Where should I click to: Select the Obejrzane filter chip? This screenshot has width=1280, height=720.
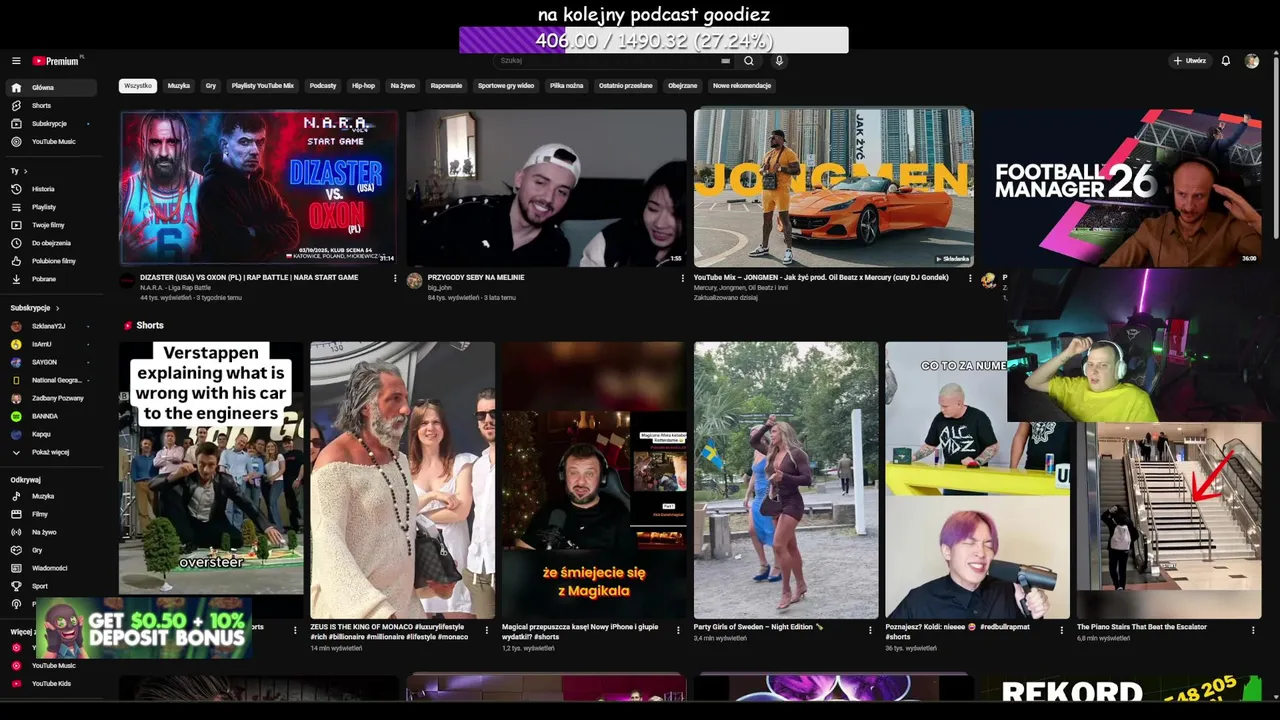pos(683,86)
